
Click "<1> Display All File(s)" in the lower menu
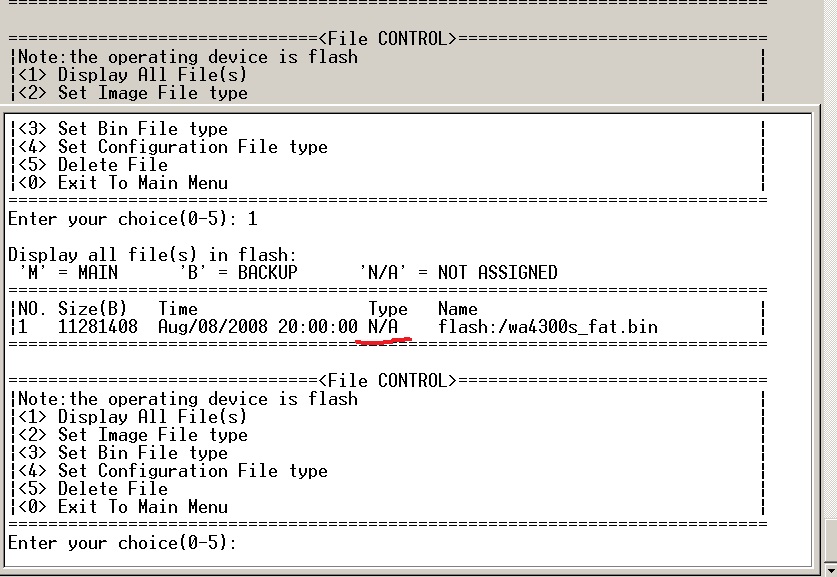(152, 417)
